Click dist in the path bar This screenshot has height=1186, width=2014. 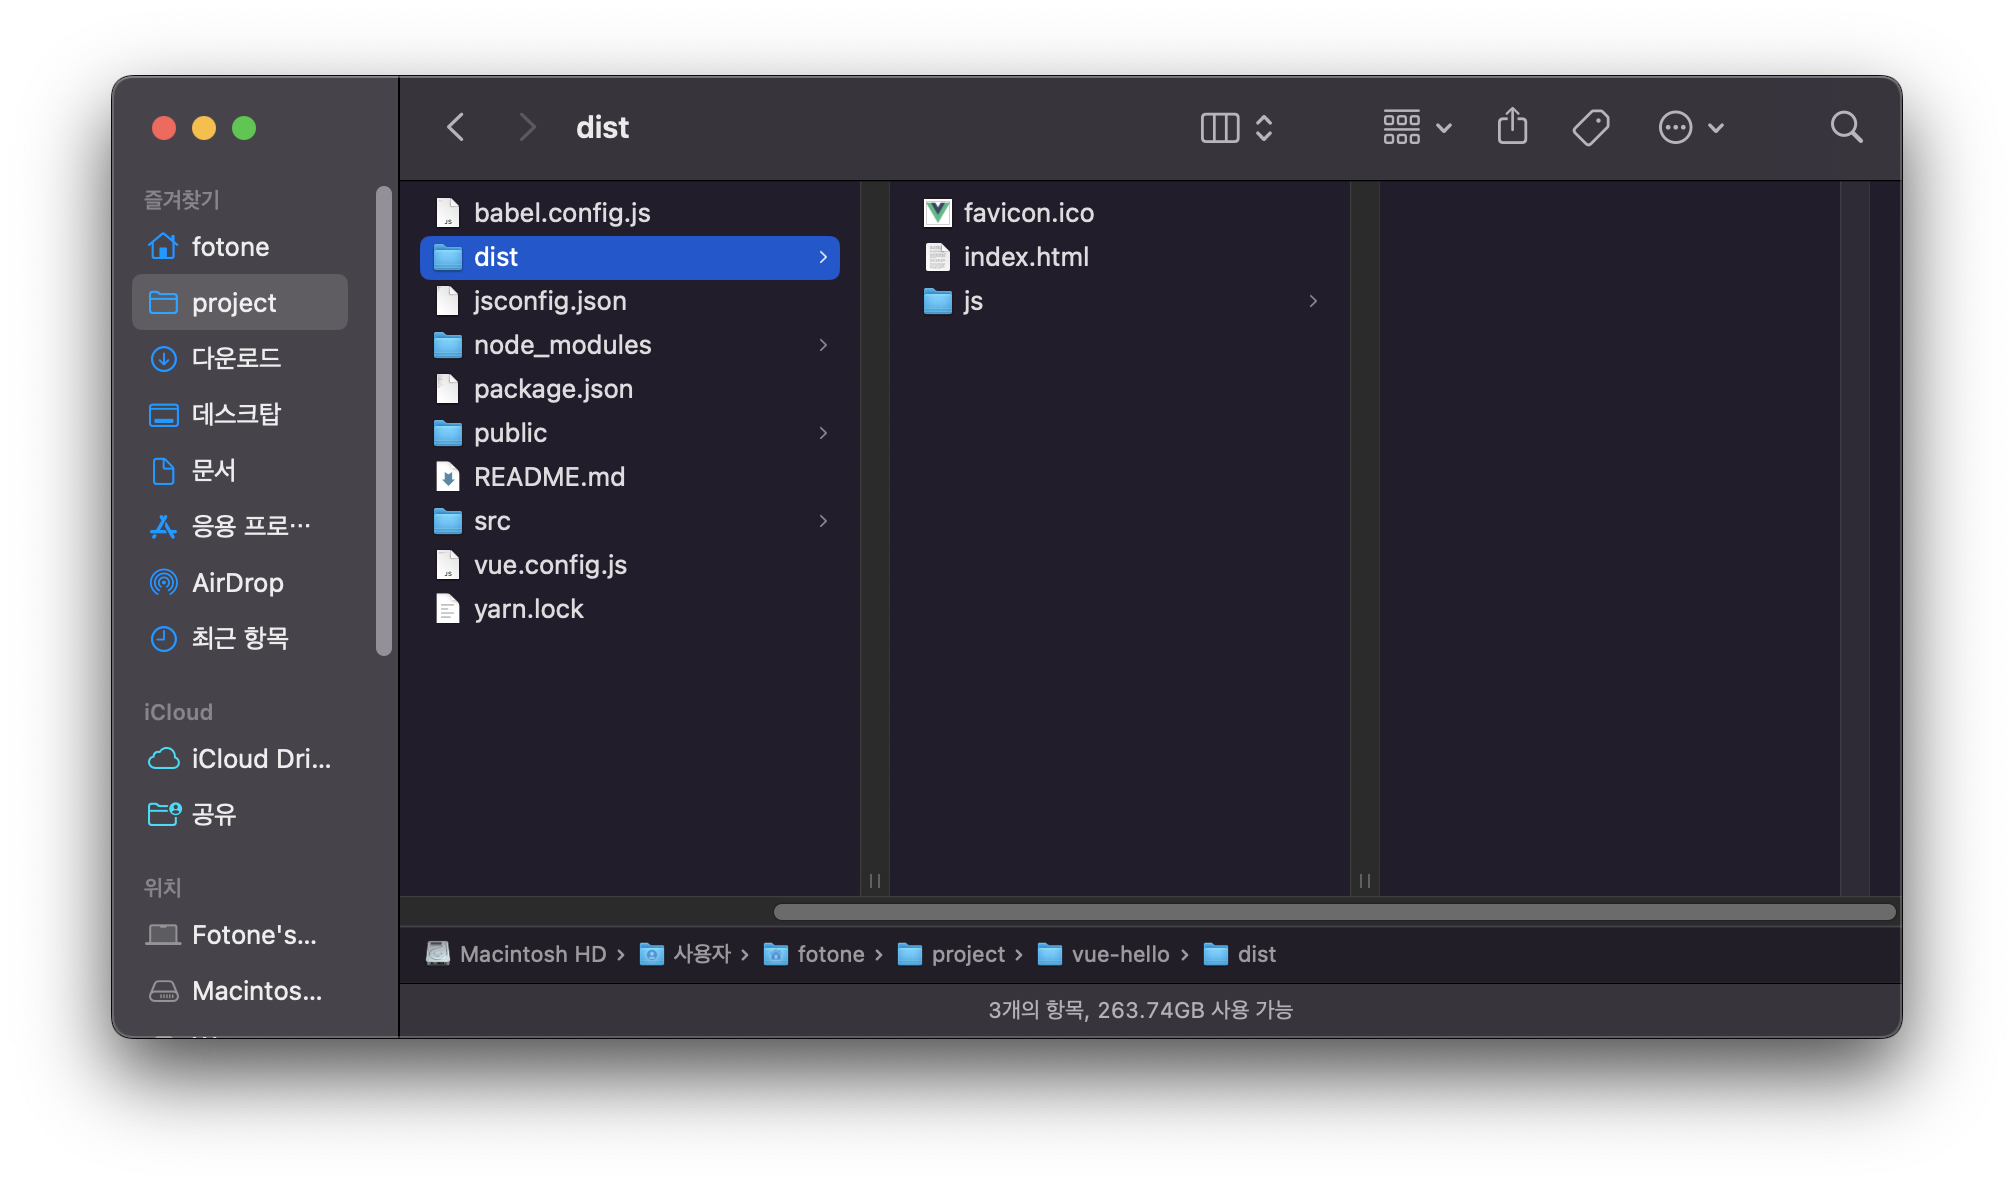(x=1240, y=954)
